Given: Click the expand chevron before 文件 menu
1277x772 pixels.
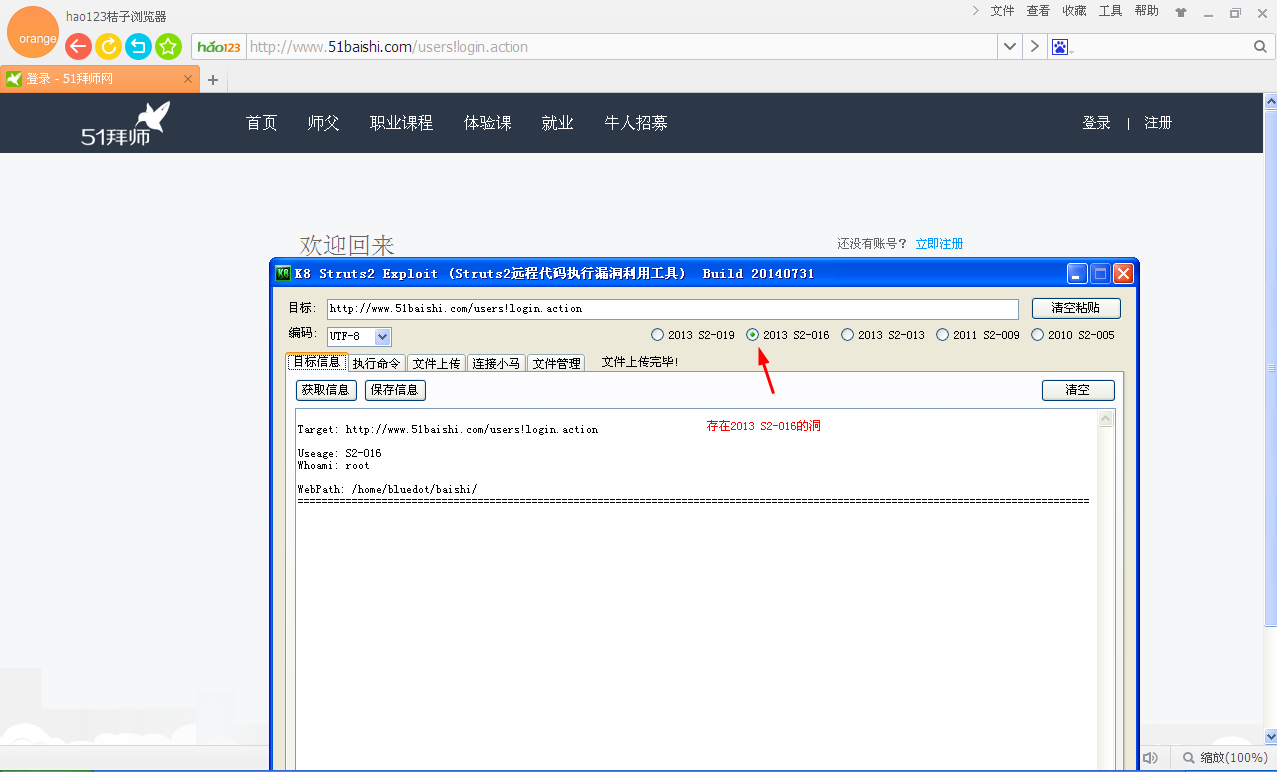Looking at the screenshot, I should tap(975, 11).
